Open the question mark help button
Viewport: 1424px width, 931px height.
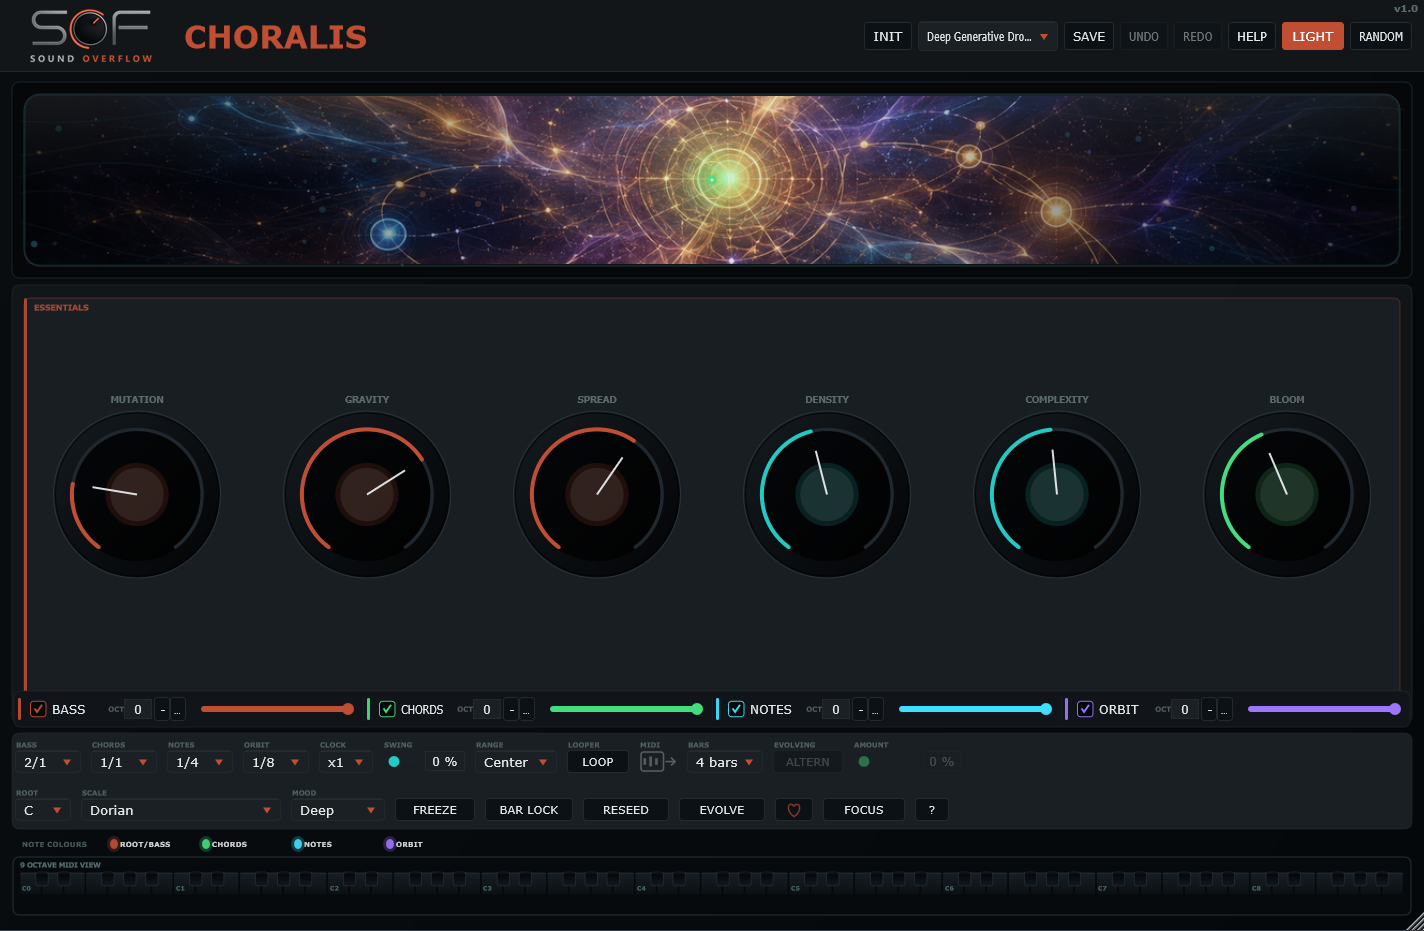[x=932, y=810]
